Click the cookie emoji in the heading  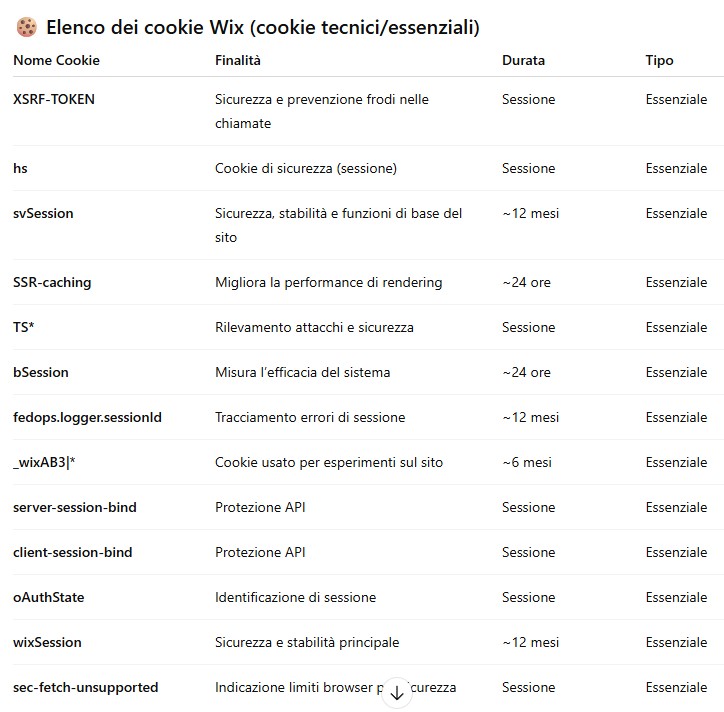tap(26, 27)
